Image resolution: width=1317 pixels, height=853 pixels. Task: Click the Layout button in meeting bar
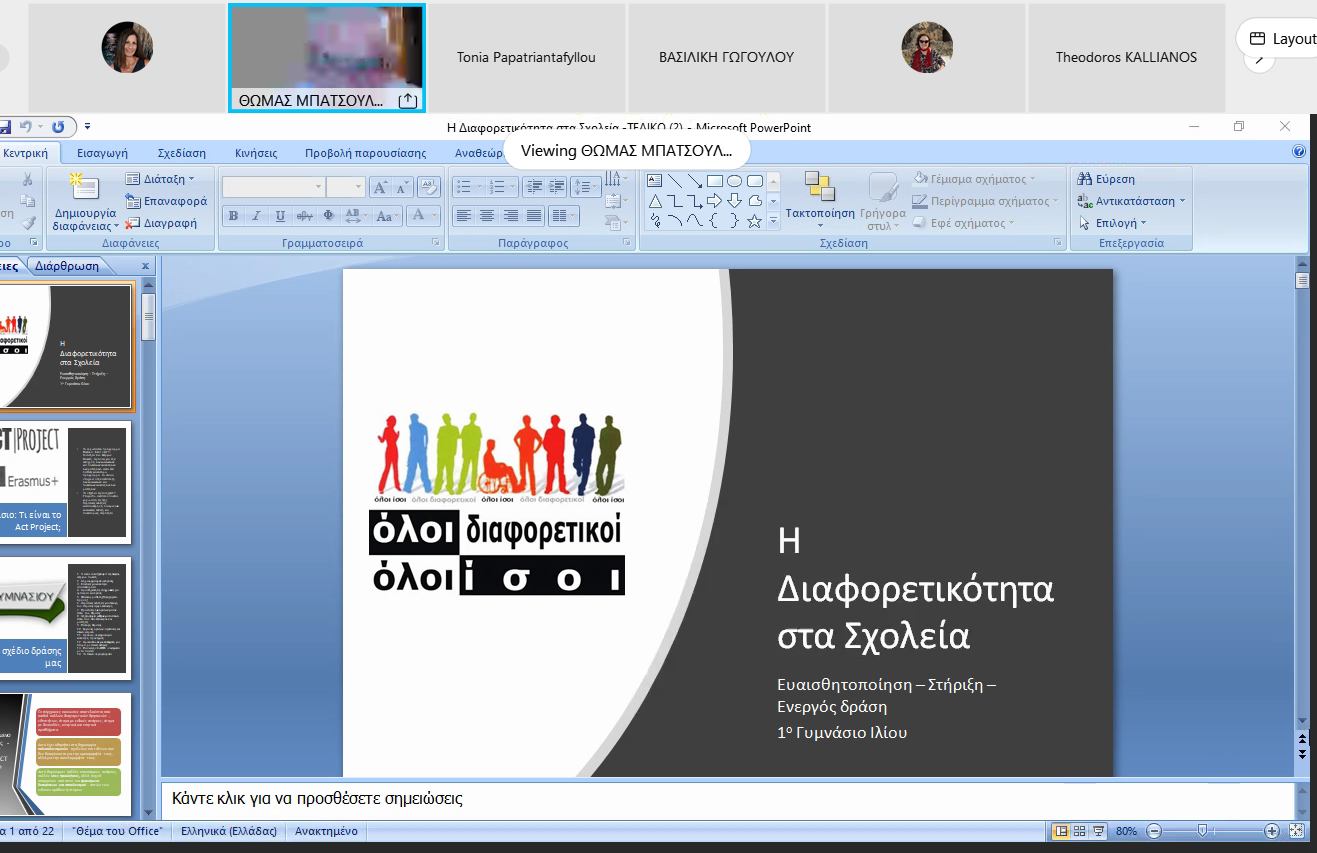(1281, 39)
